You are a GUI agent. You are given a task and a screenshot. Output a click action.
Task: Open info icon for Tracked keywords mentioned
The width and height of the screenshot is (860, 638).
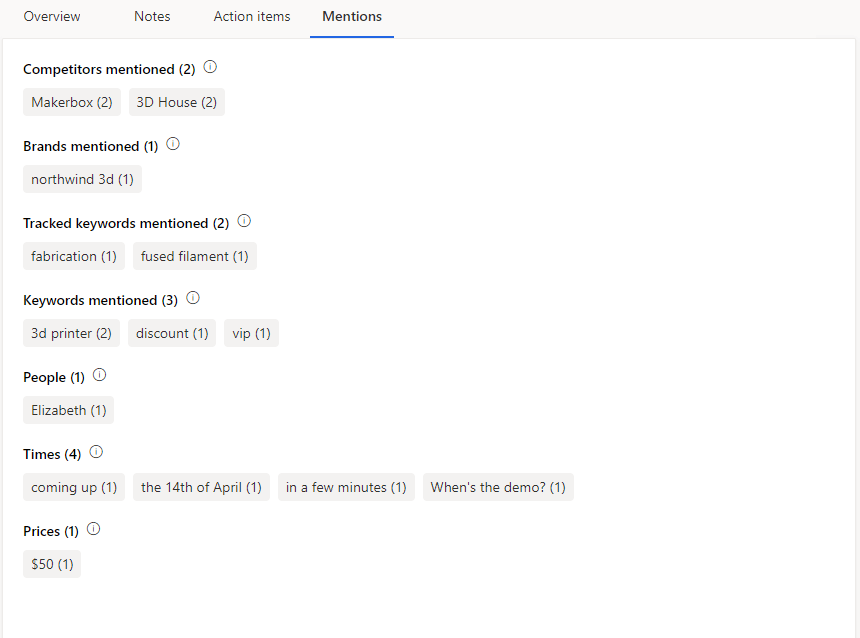click(243, 222)
